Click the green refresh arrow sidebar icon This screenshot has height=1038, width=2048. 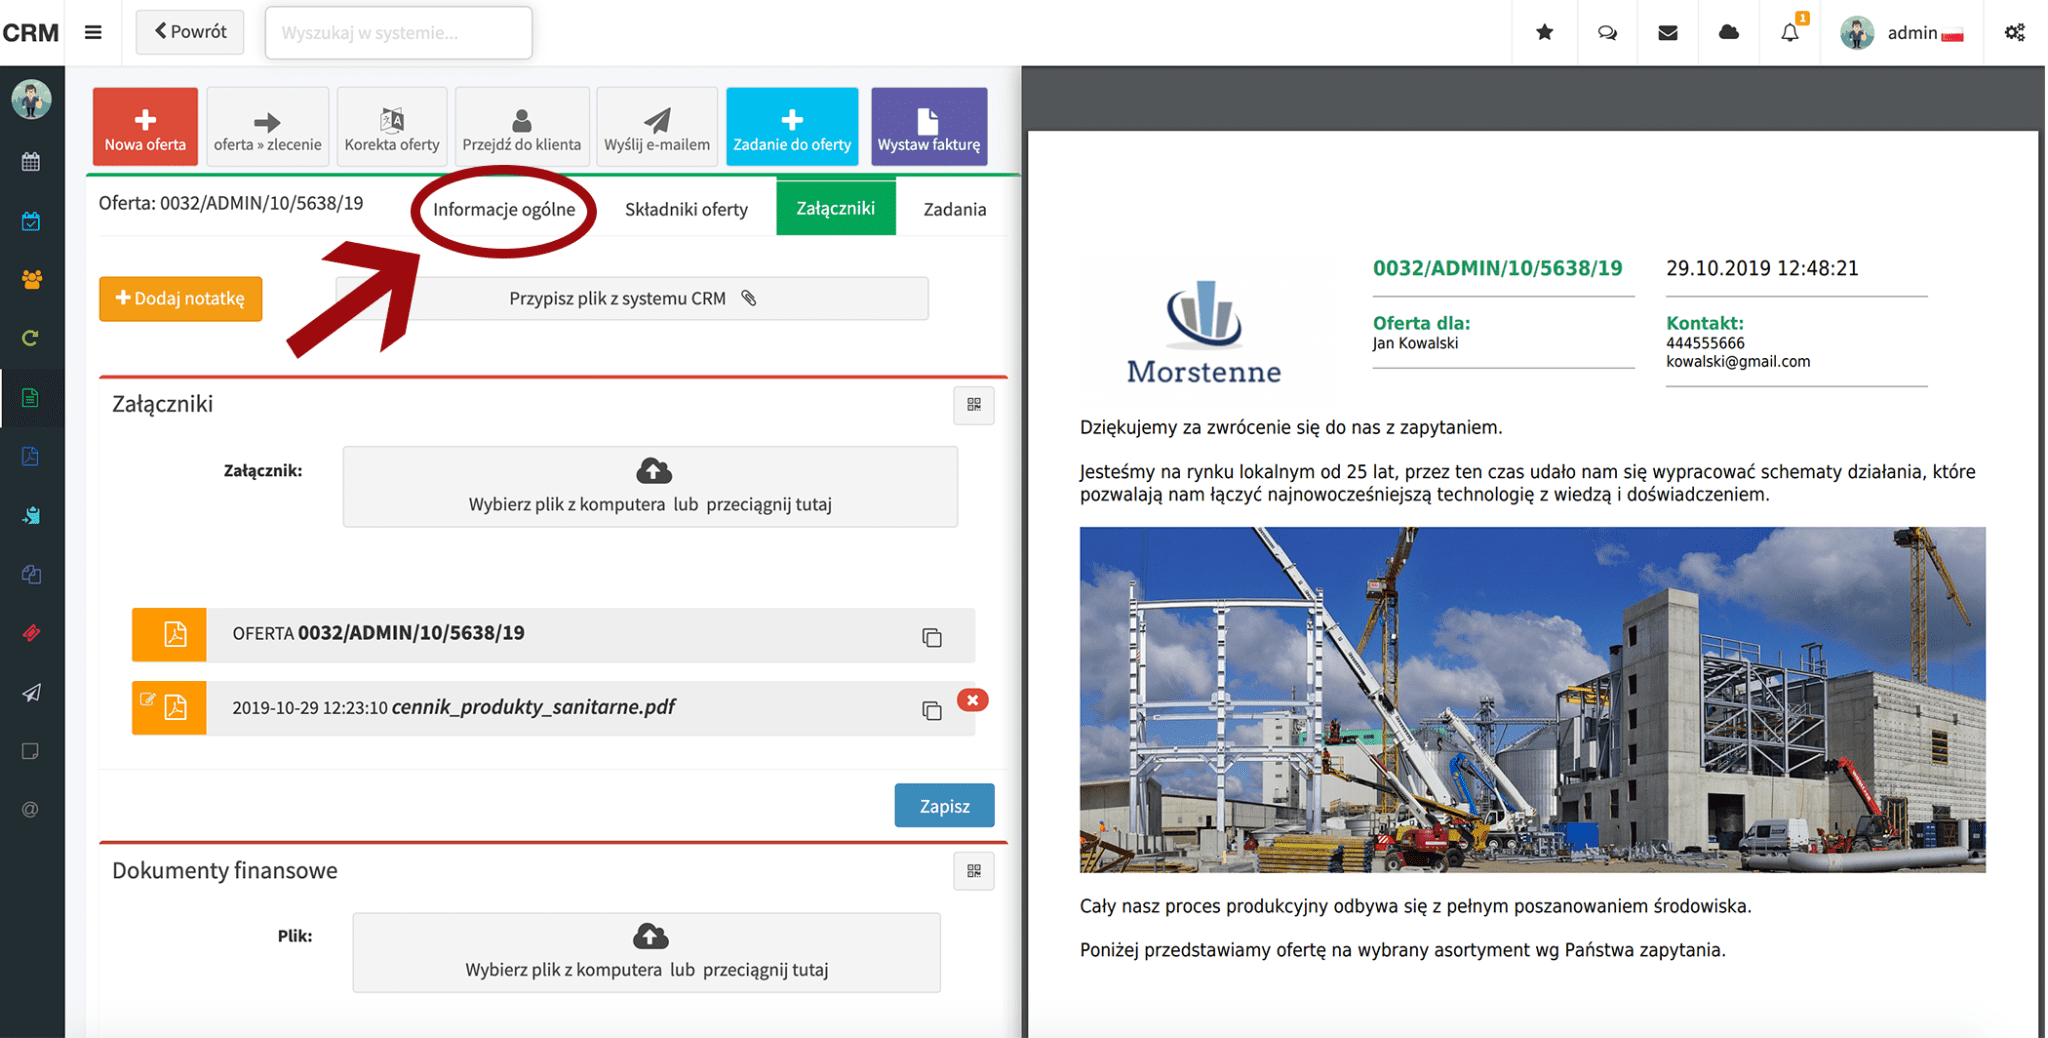pos(31,338)
